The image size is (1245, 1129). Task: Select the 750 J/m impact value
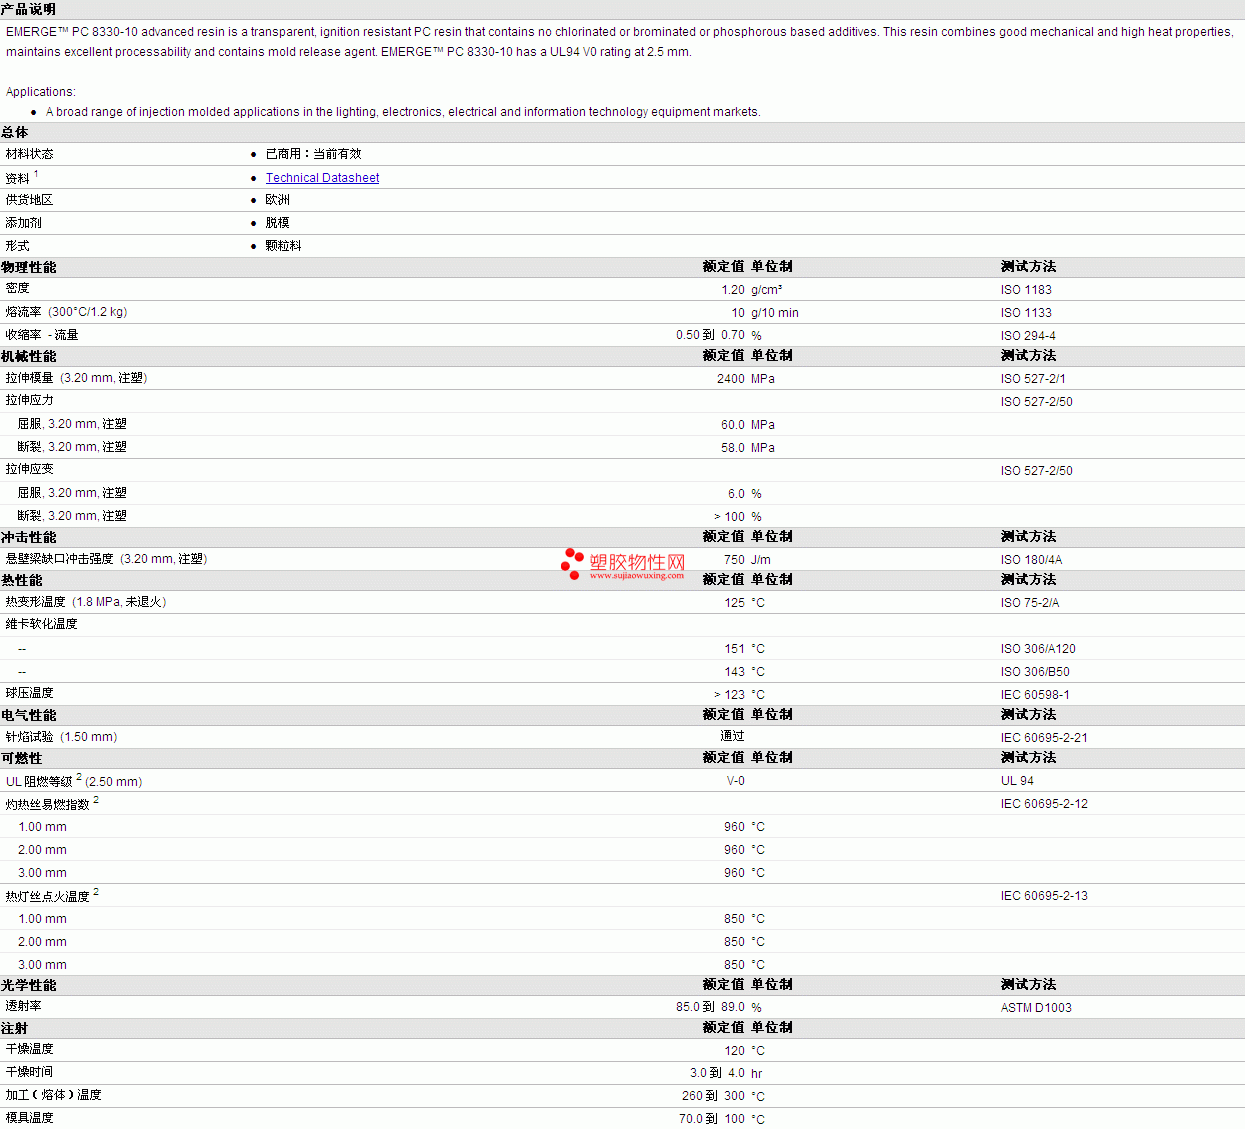click(x=747, y=560)
